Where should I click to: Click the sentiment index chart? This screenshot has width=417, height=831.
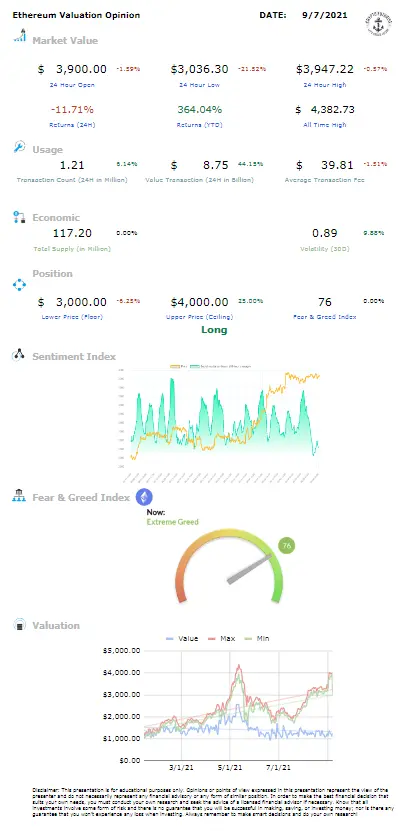tap(218, 422)
